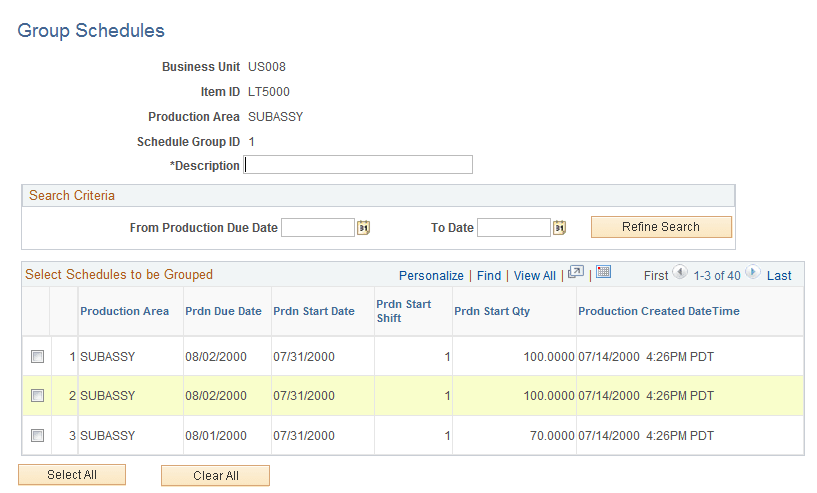Viewport: 817px width, 493px height.
Task: Tick the checkbox on highlighted row 2
Action: coord(38,396)
